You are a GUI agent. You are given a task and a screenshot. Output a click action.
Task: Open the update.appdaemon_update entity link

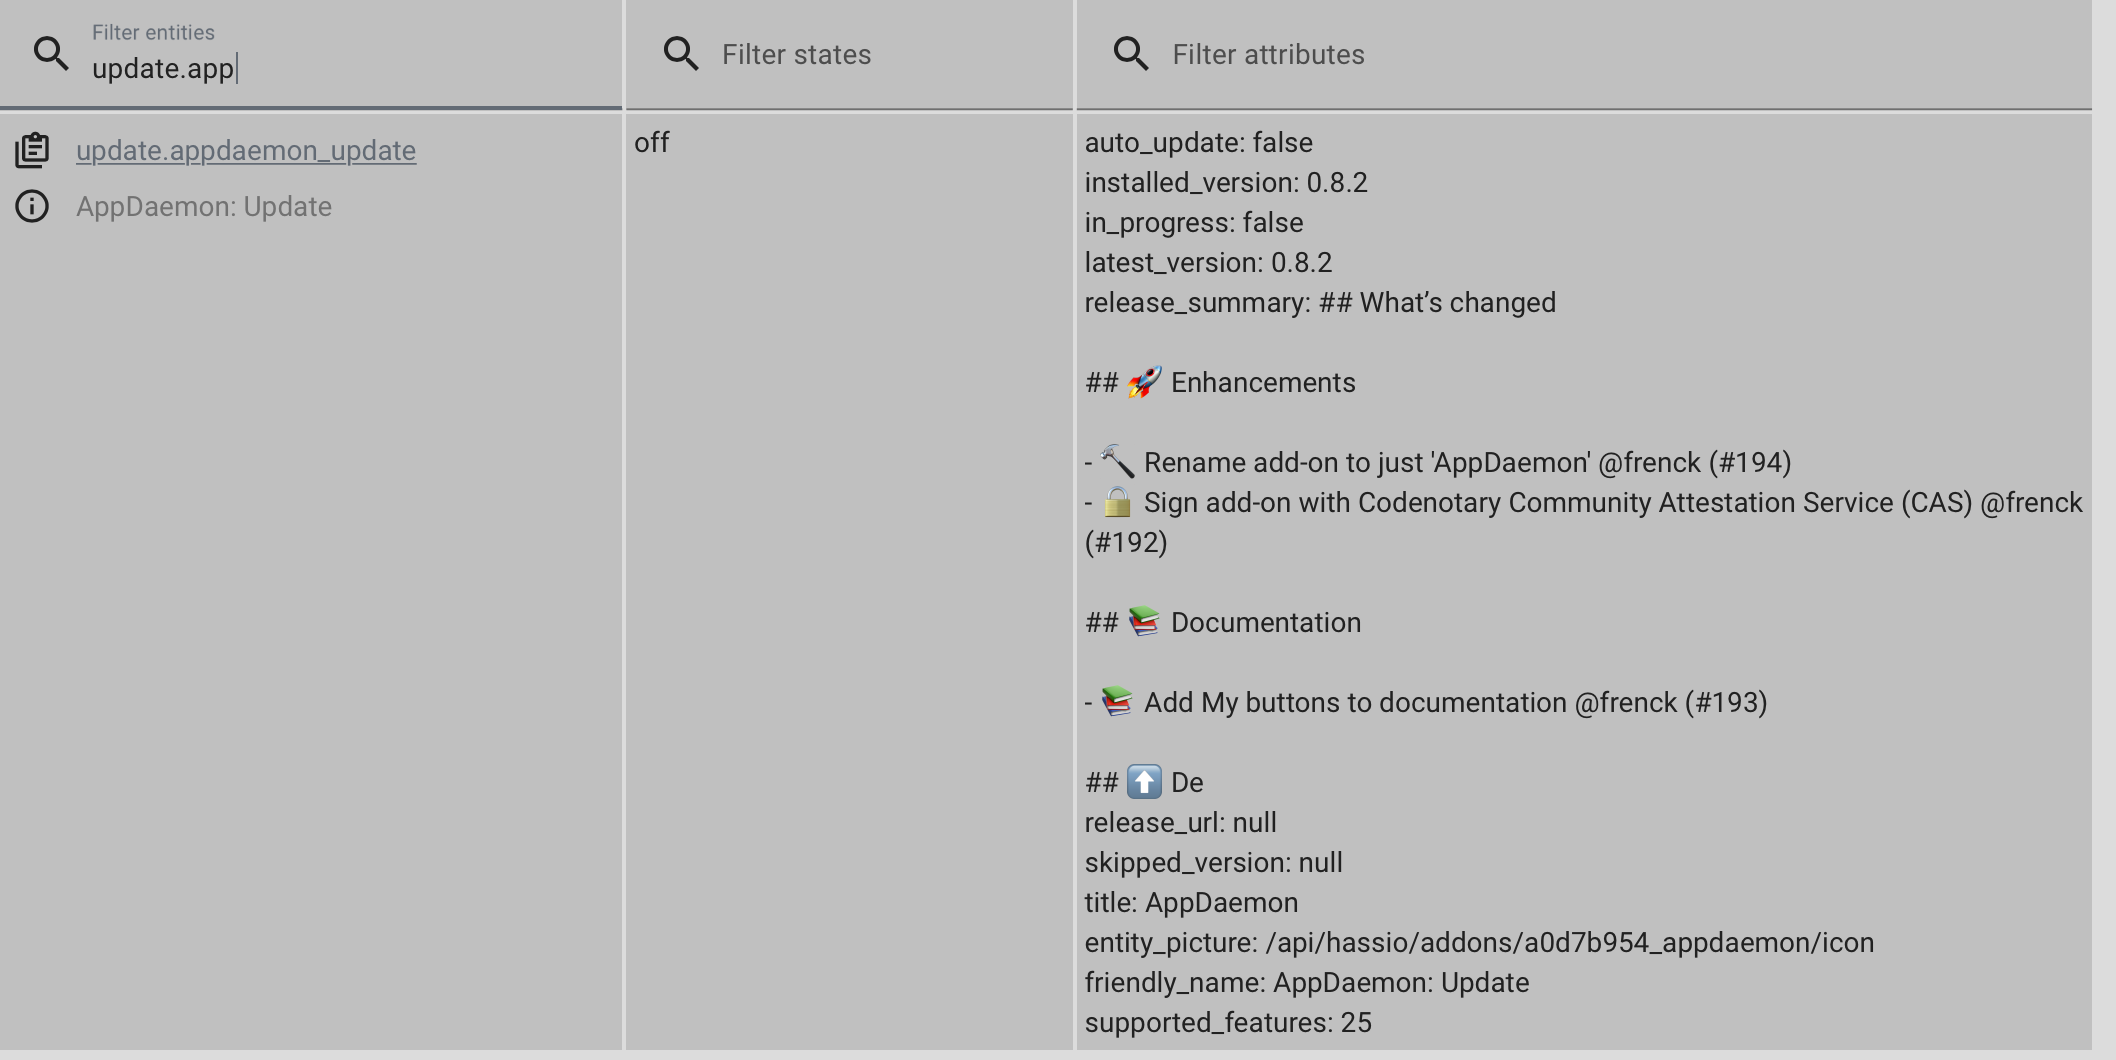246,150
